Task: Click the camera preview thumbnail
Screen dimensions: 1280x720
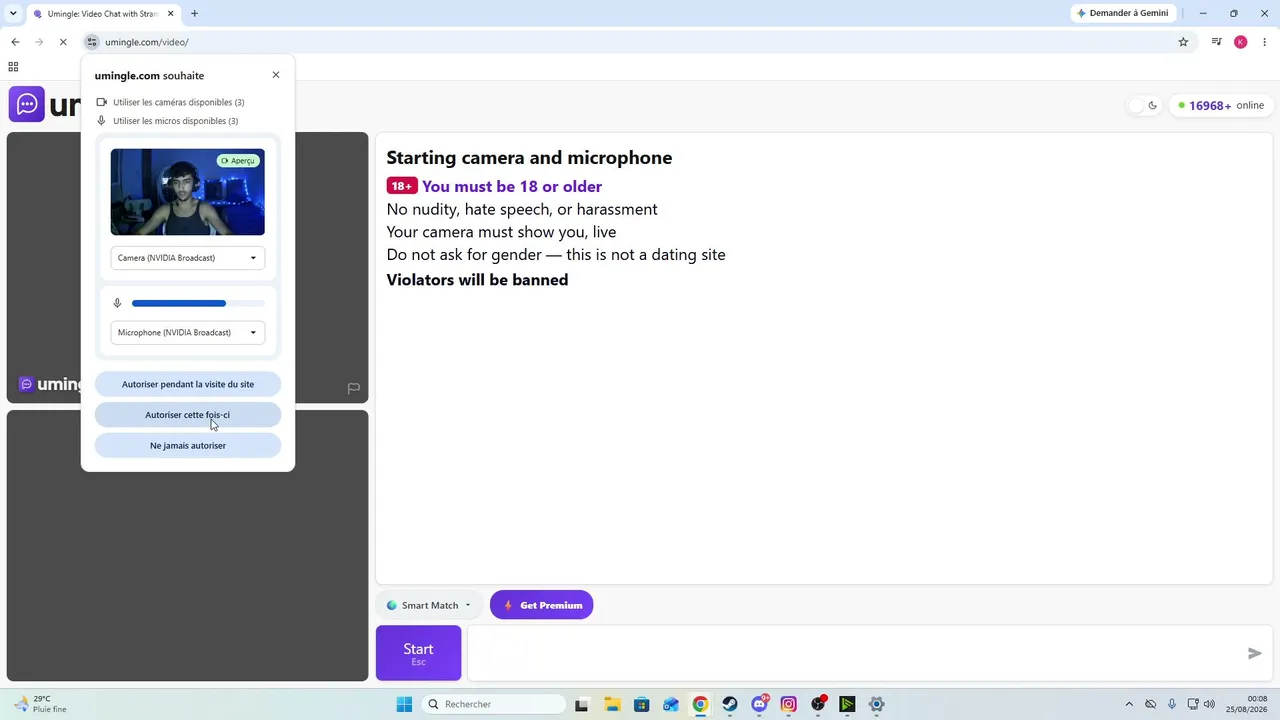Action: pos(188,192)
